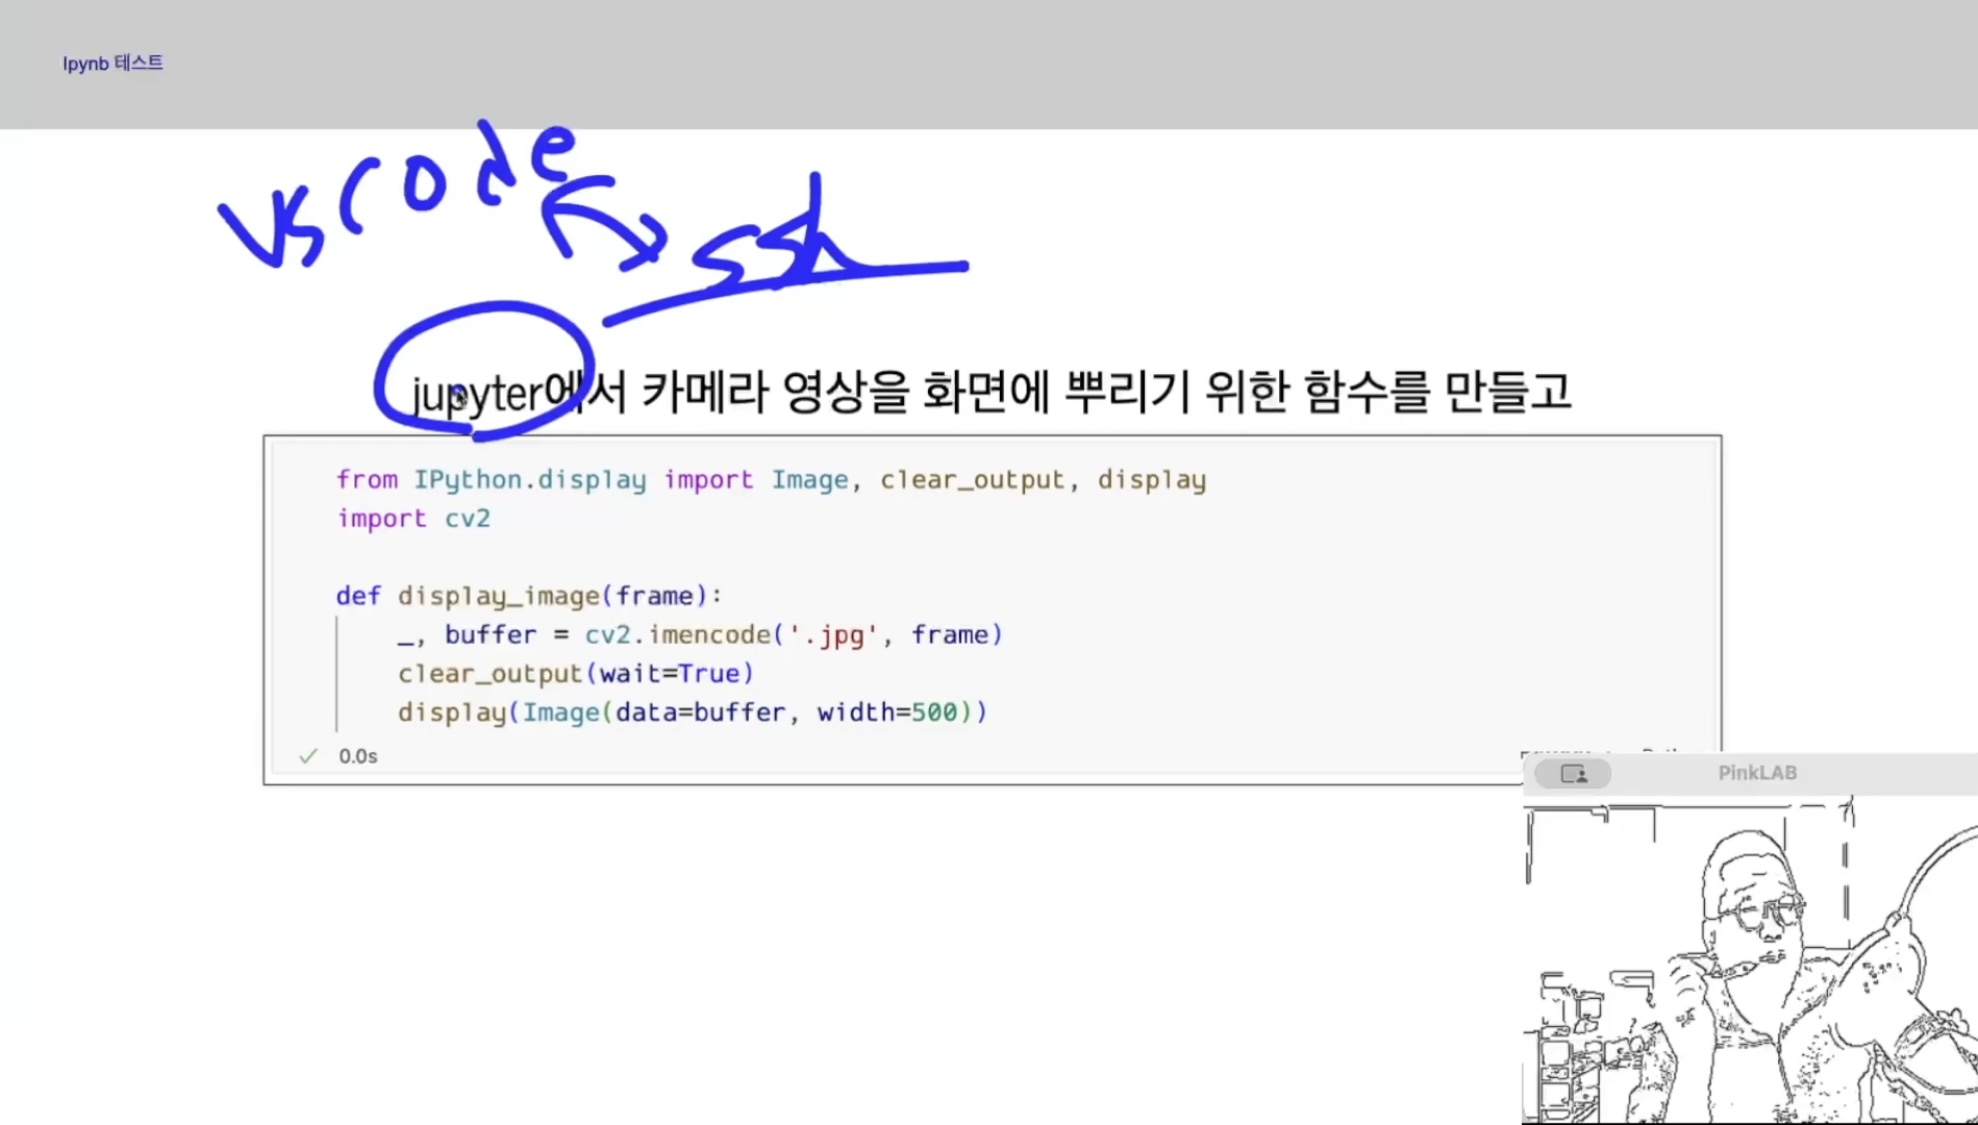Click the 'def display_image(frame):' line
This screenshot has height=1125, width=1978.
pyautogui.click(x=528, y=596)
